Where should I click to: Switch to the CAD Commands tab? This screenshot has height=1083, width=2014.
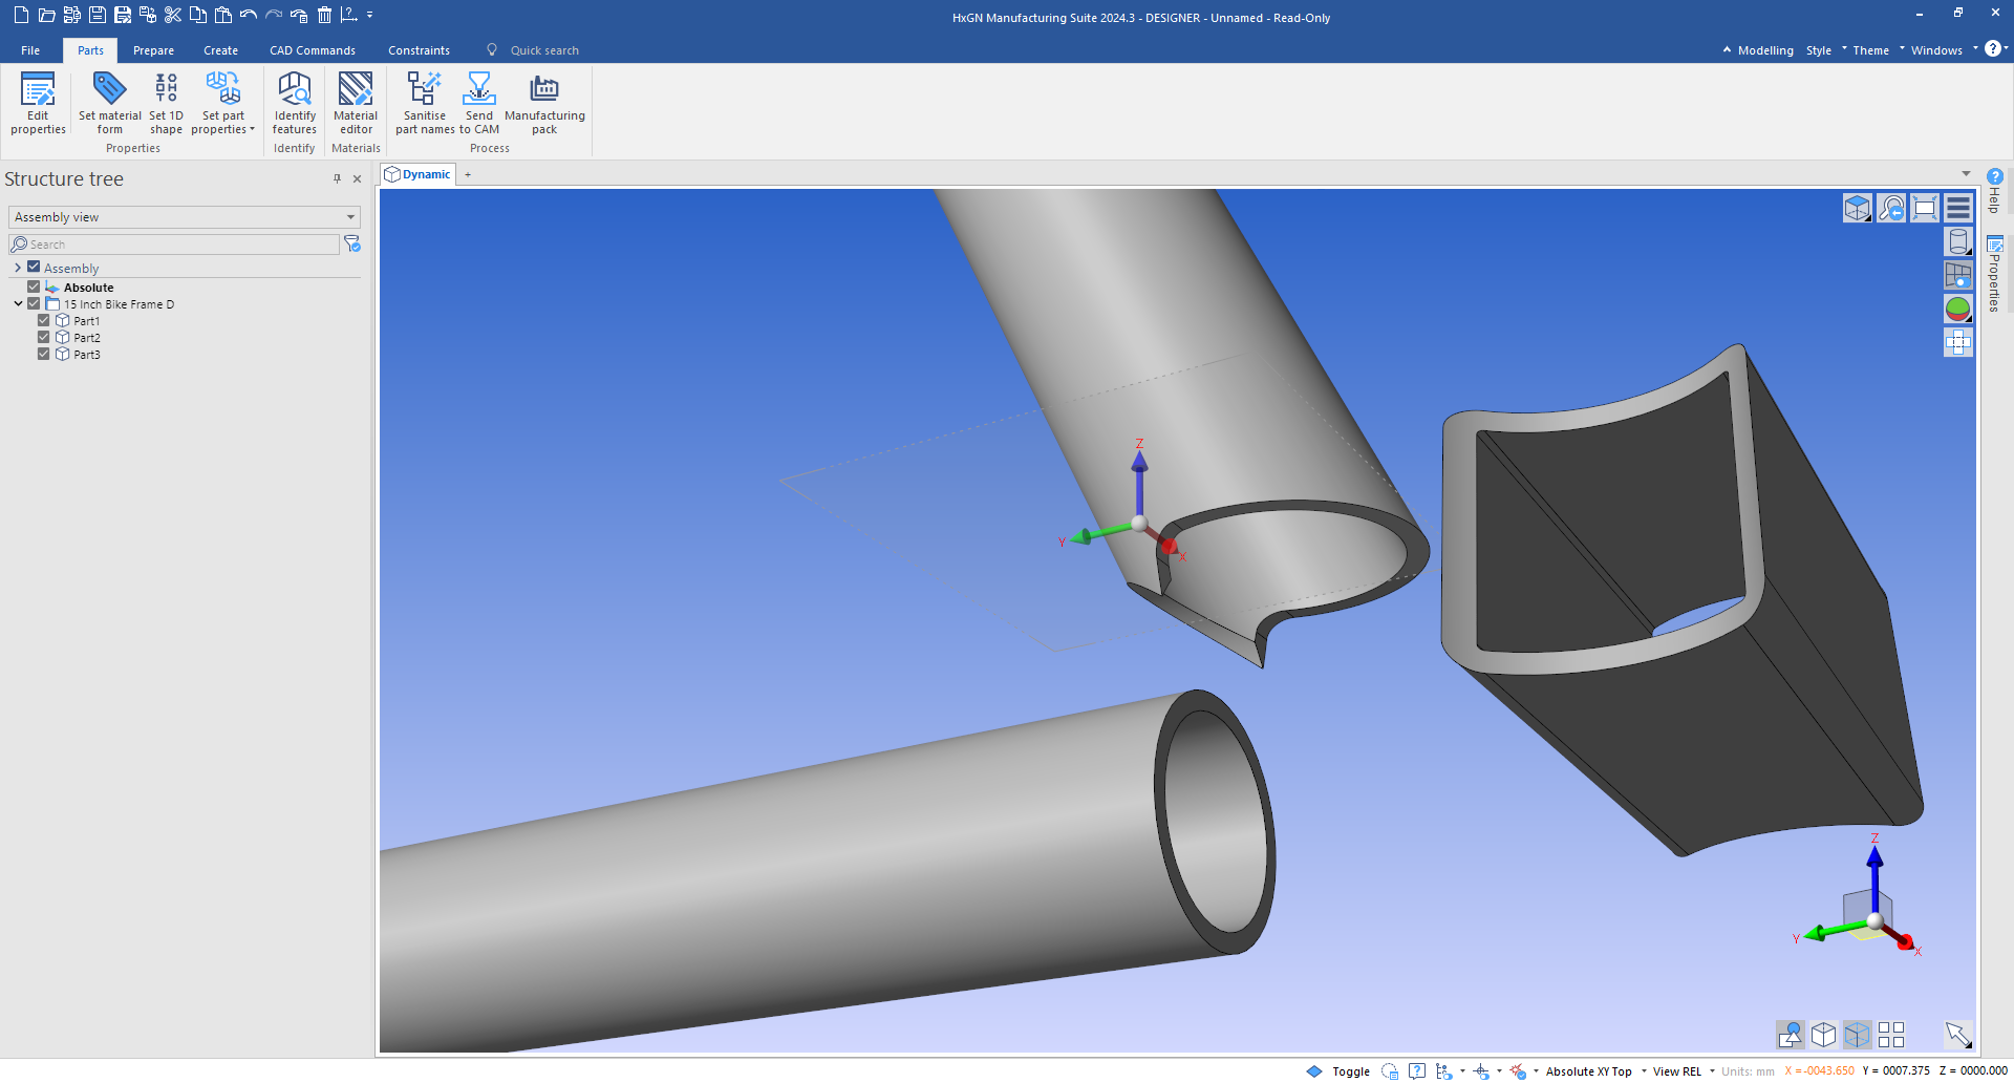(x=312, y=50)
